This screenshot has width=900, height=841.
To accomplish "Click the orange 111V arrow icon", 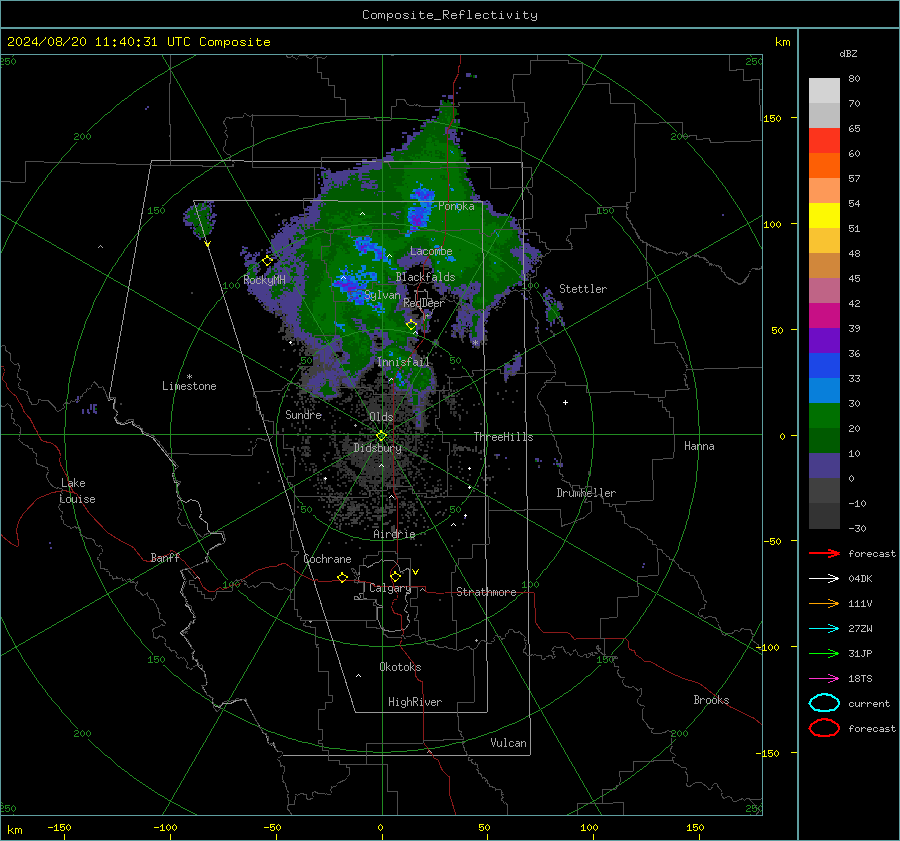I will tap(824, 603).
